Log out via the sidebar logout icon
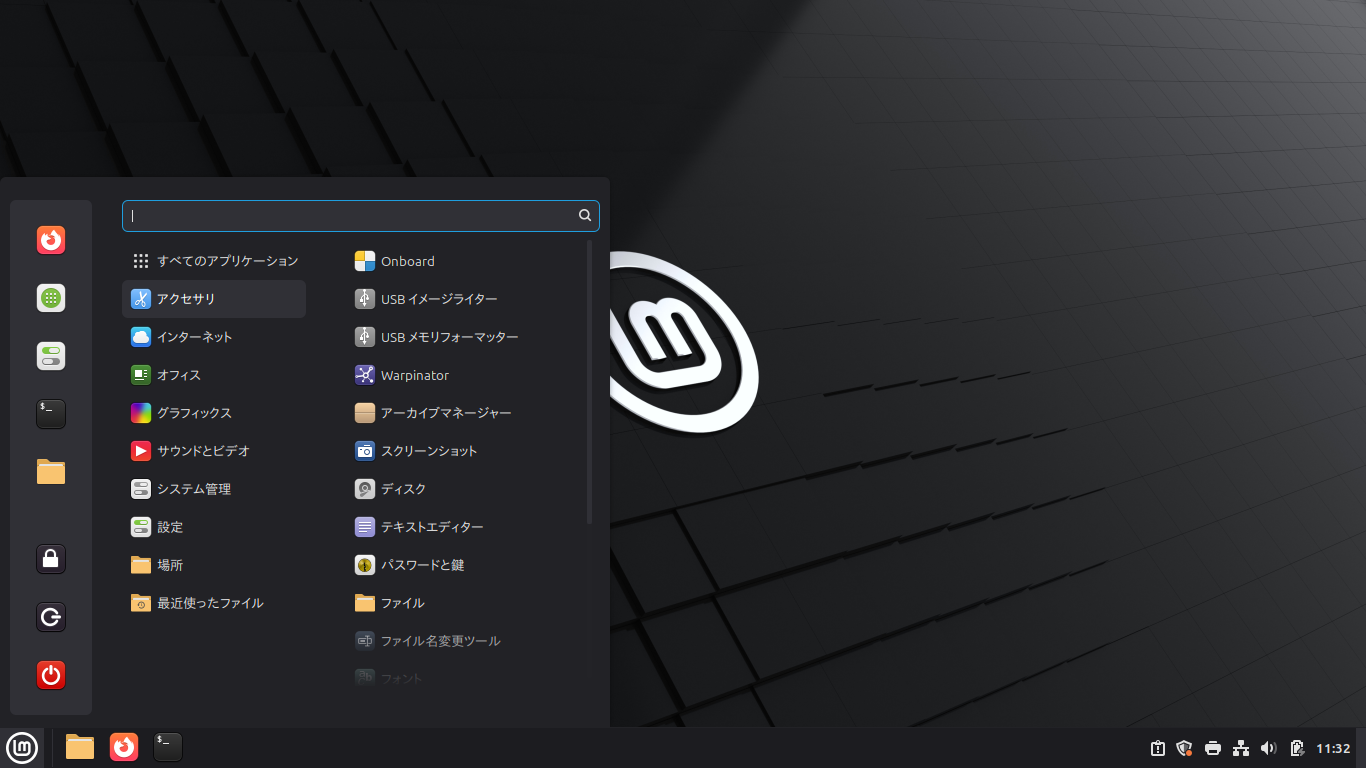The image size is (1366, 768). pos(50,617)
